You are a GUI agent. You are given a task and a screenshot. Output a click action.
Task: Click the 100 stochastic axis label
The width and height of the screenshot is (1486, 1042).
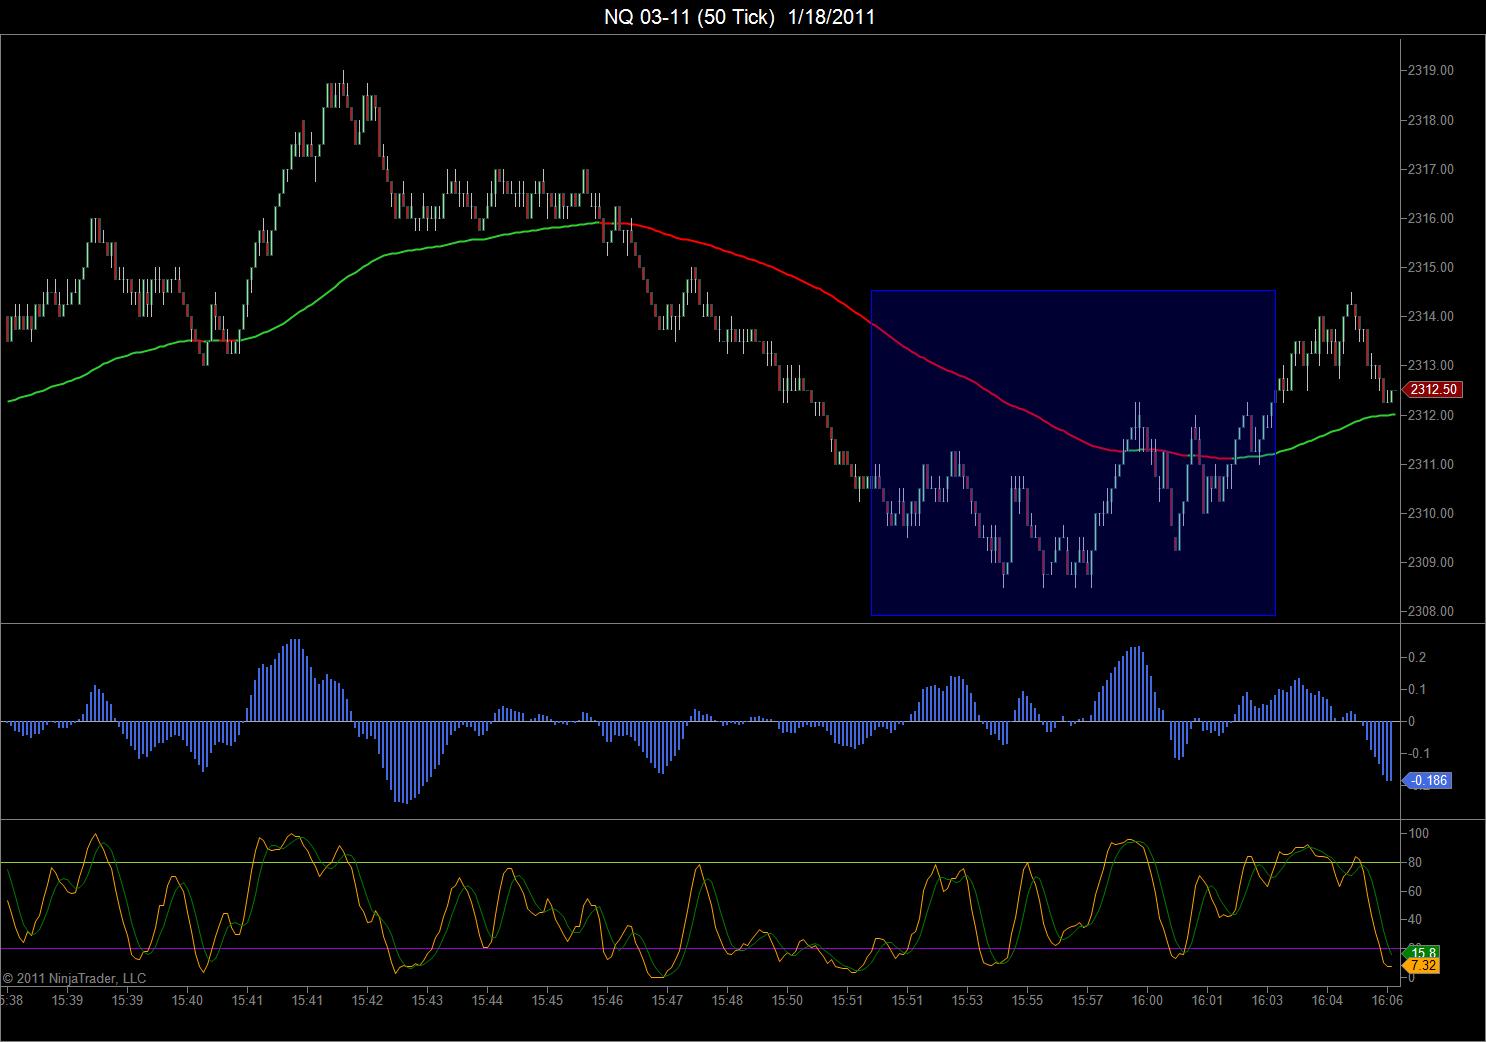coord(1418,834)
